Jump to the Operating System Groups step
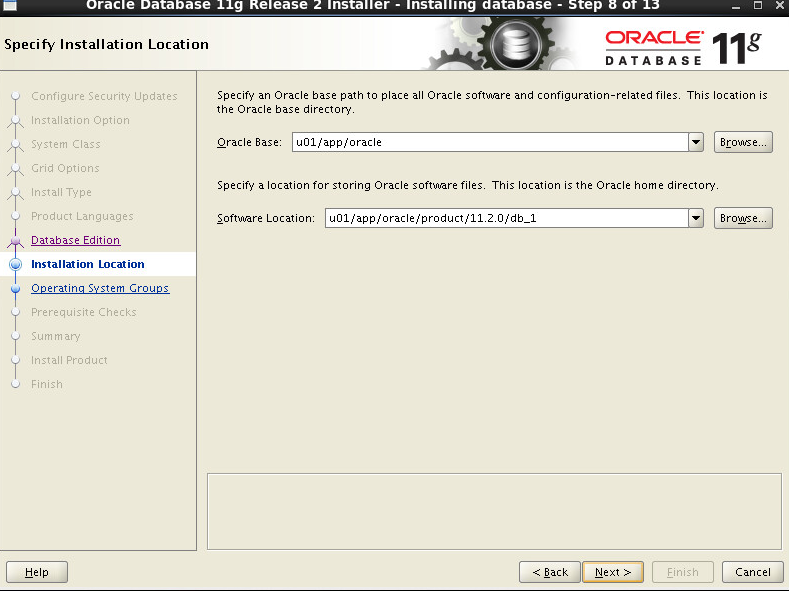This screenshot has height=591, width=789. pyautogui.click(x=100, y=288)
